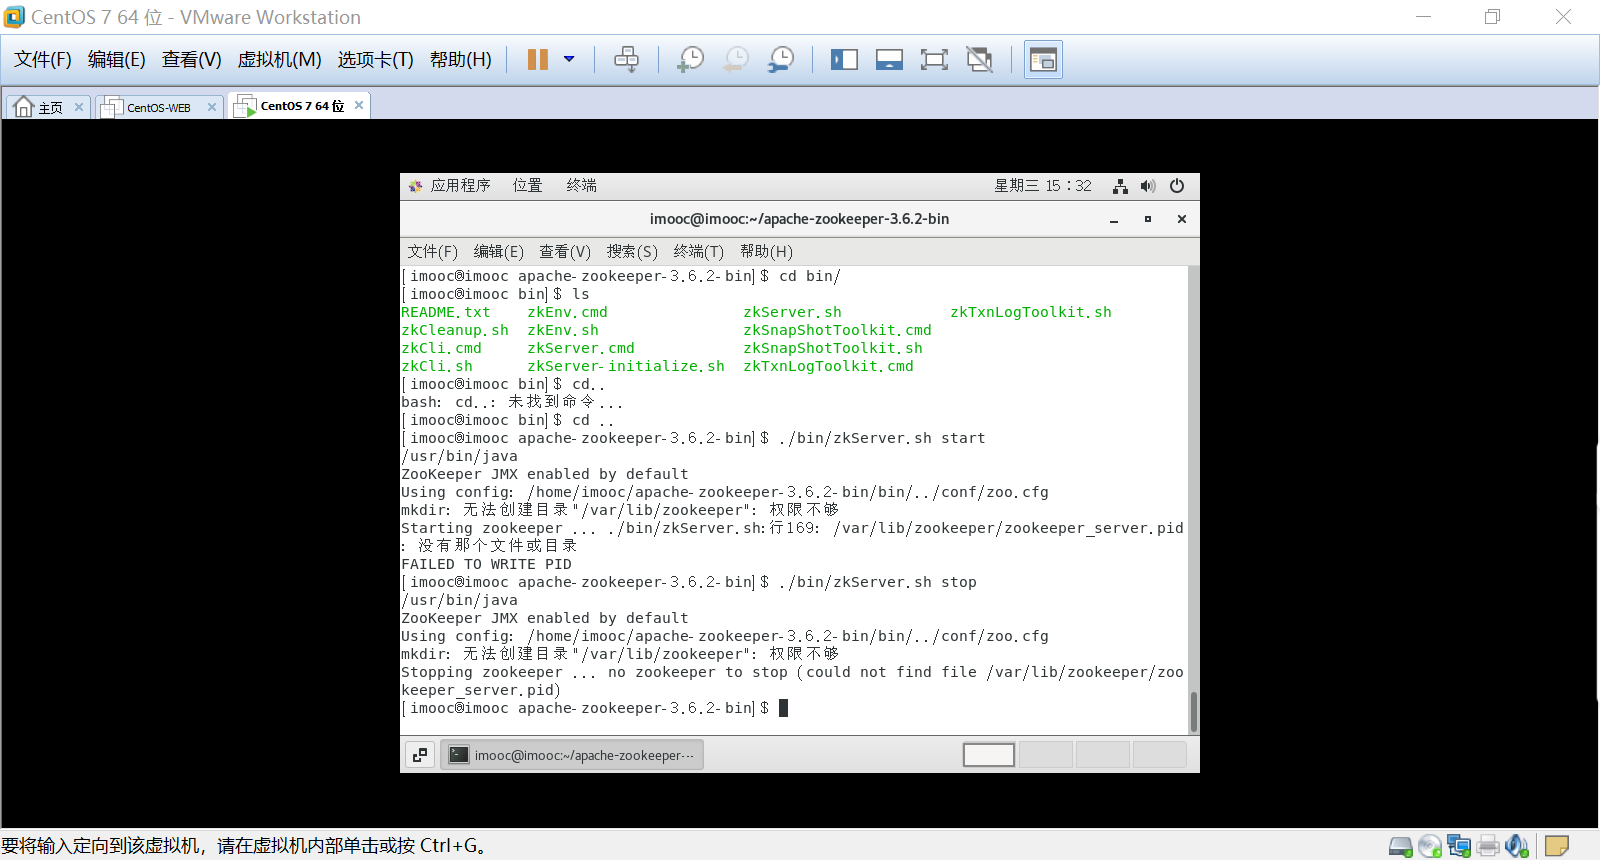
Task: Minimize the terminal window
Action: (1114, 219)
